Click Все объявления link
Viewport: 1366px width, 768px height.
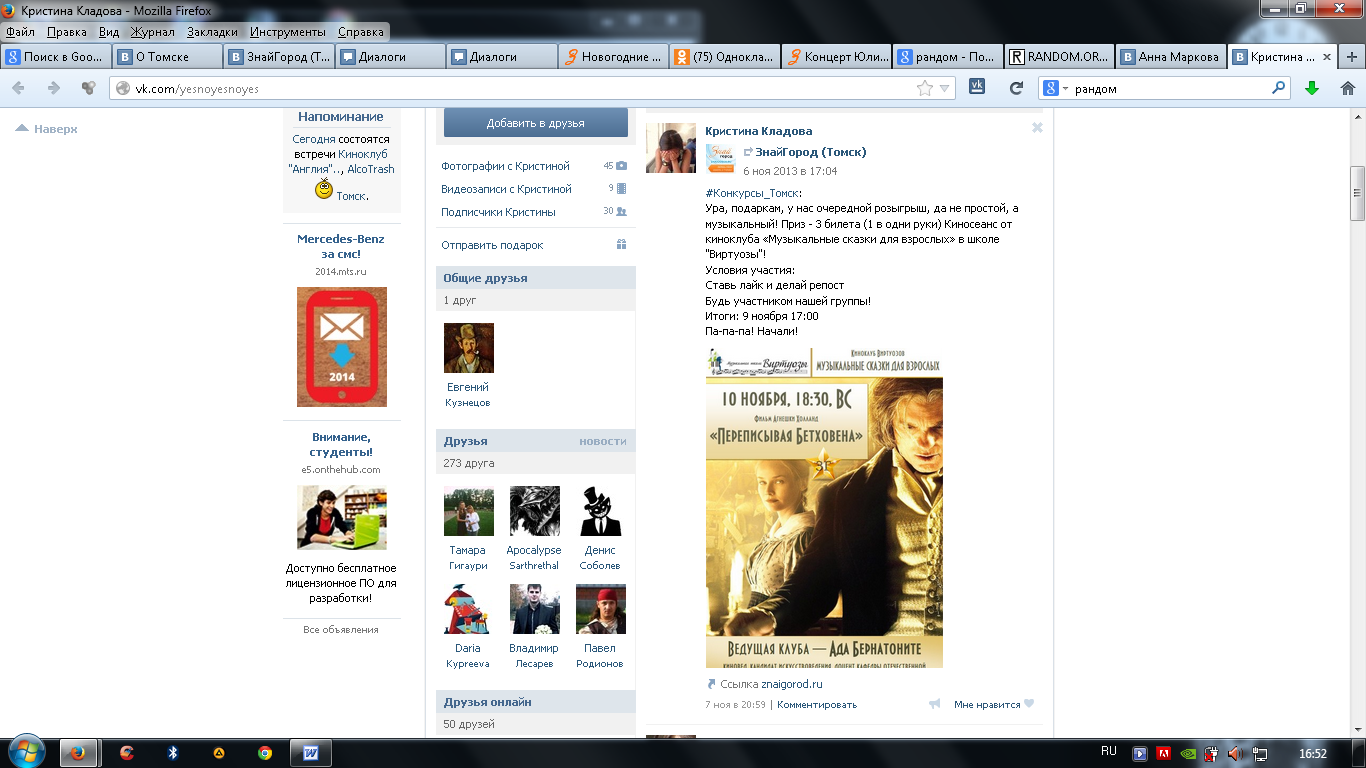coord(341,629)
